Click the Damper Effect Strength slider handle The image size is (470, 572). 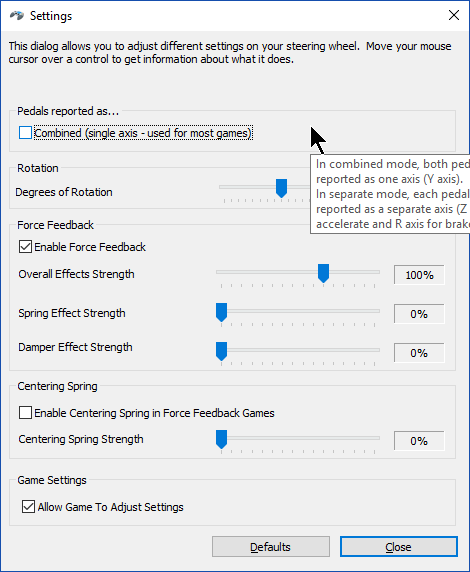click(221, 351)
